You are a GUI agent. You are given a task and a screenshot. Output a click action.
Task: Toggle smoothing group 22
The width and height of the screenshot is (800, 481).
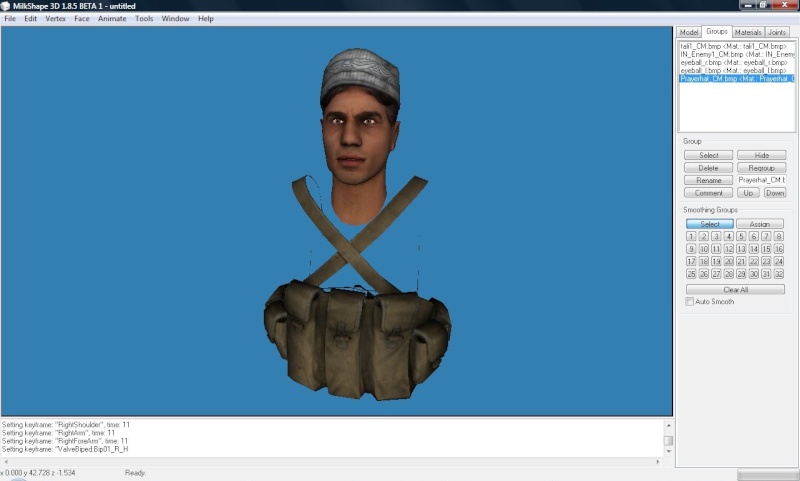click(x=754, y=261)
